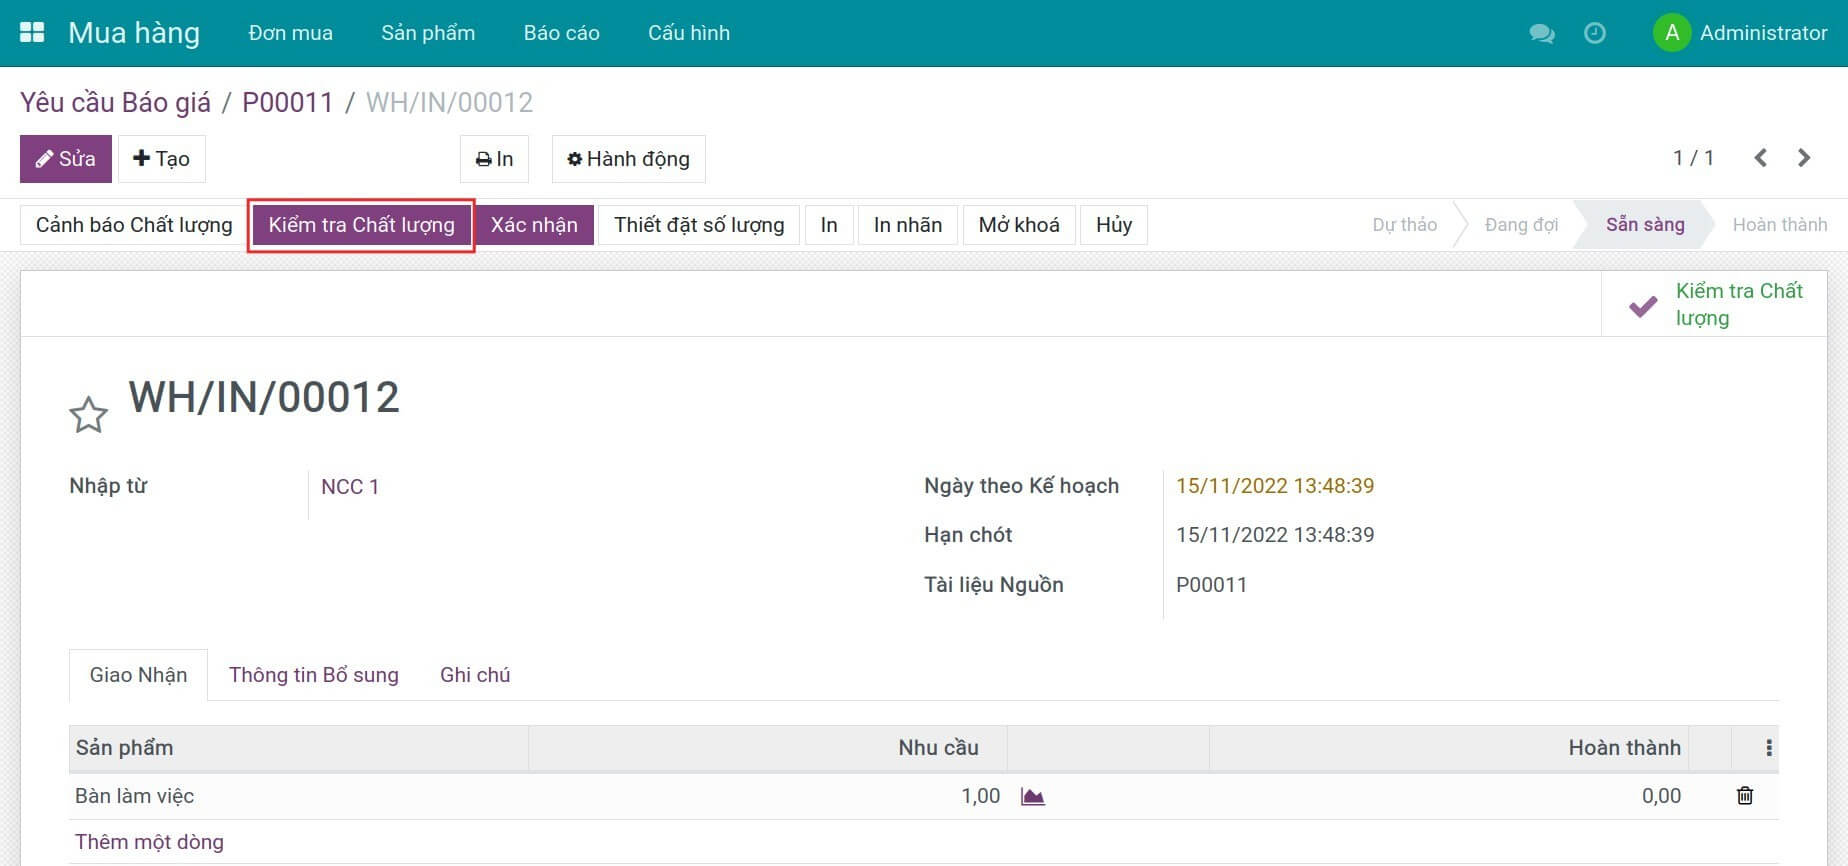
Task: Click Thêm một dòng to add line
Action: click(149, 842)
